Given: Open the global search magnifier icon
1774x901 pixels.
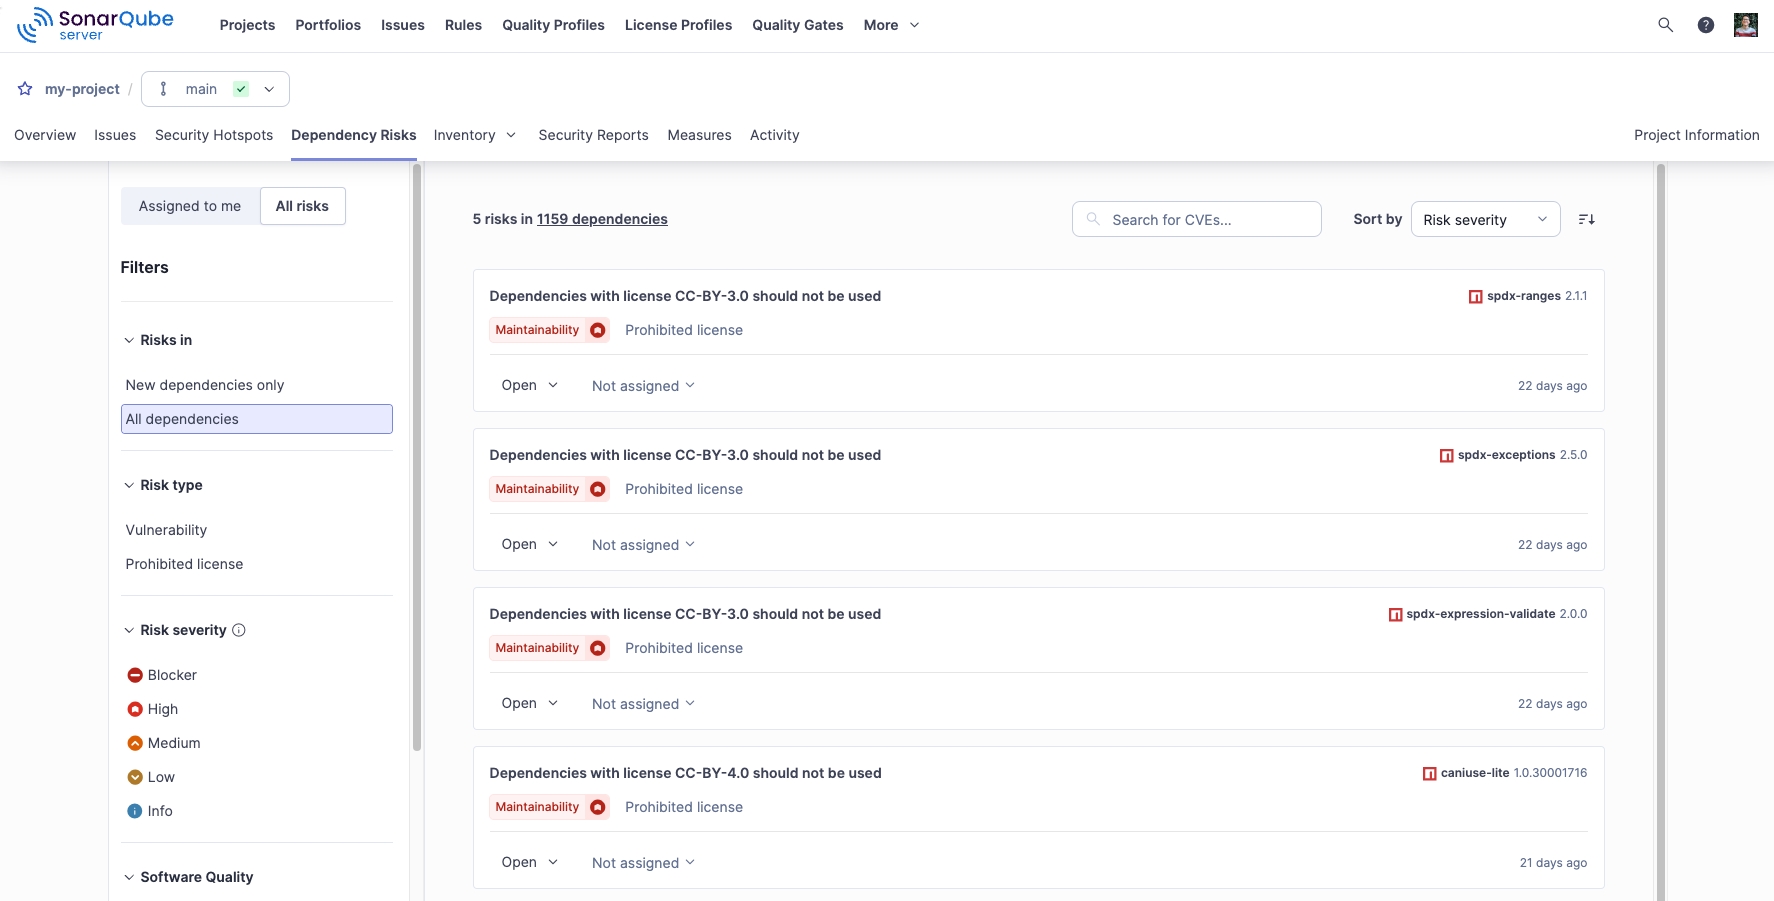Looking at the screenshot, I should (x=1665, y=25).
